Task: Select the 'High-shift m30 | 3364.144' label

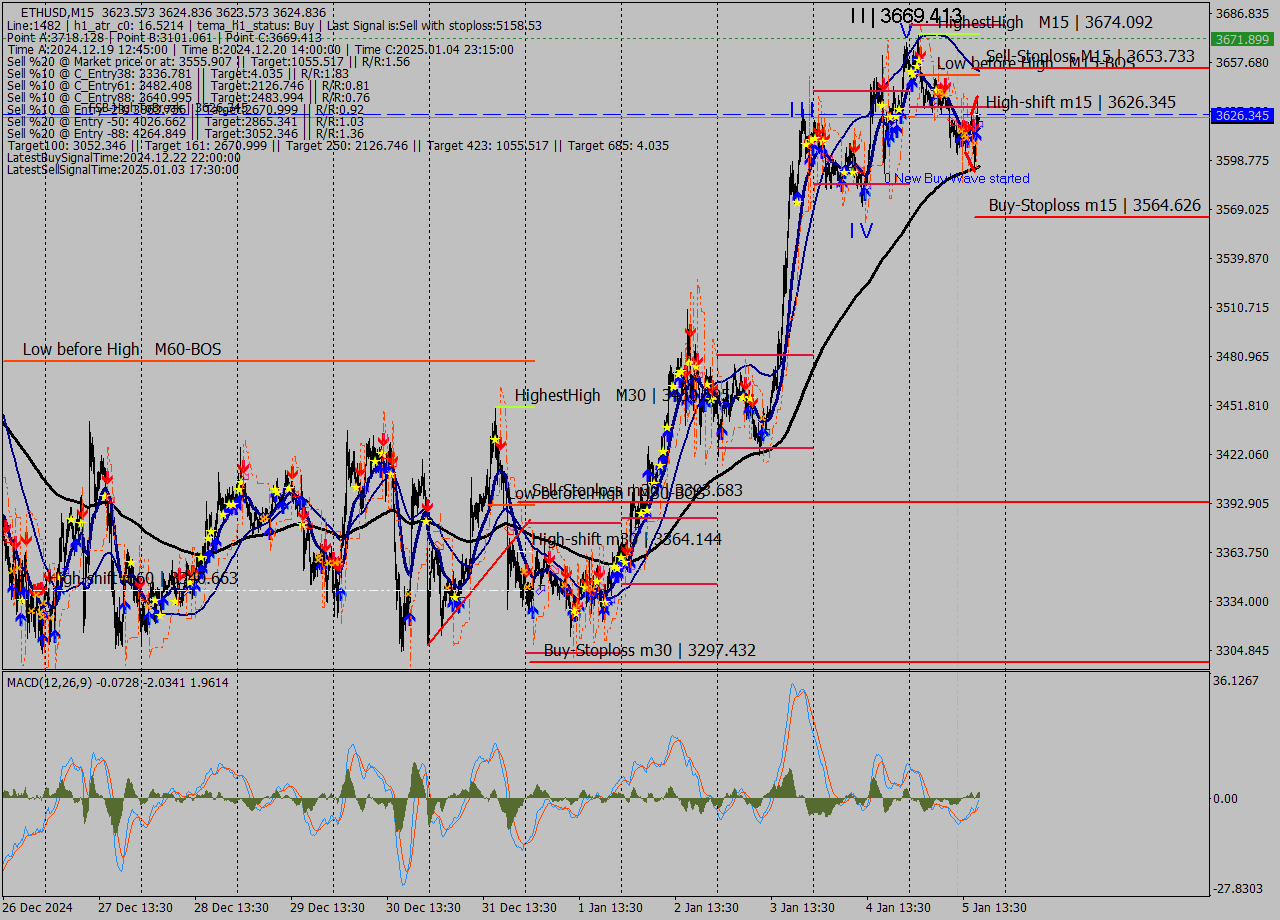Action: click(625, 539)
